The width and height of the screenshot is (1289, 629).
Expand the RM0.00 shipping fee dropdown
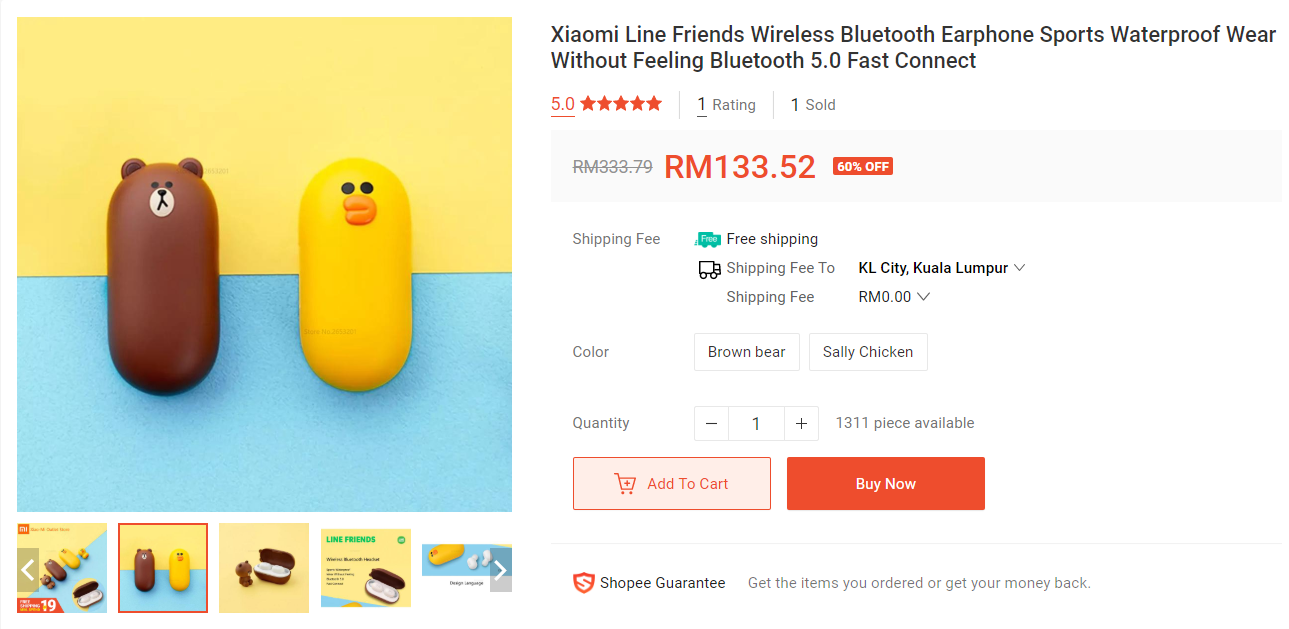pyautogui.click(x=894, y=297)
